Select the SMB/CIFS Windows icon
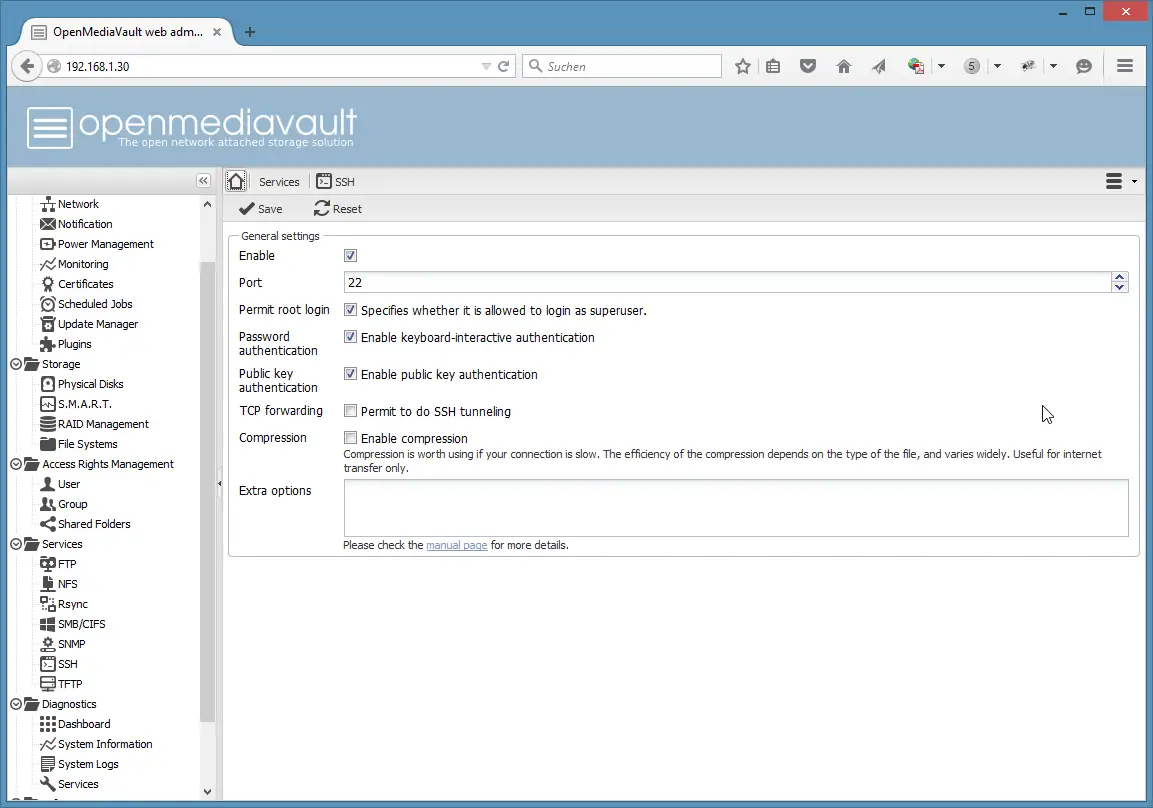Screen dimensions: 1153x808 (x=48, y=623)
